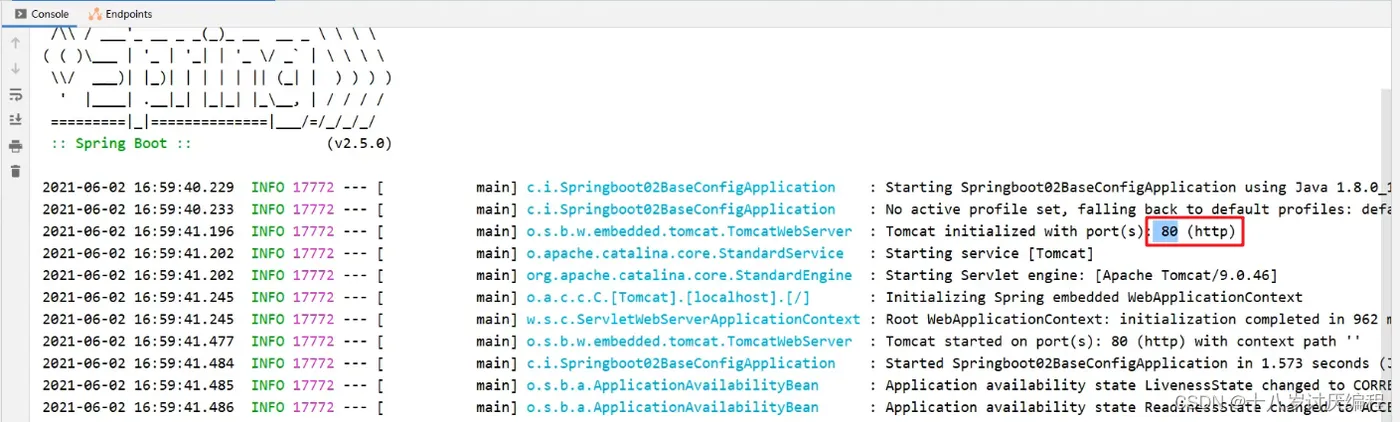
Task: Click org.apache.catalina.core.StandardEngine logger name
Action: 688,275
